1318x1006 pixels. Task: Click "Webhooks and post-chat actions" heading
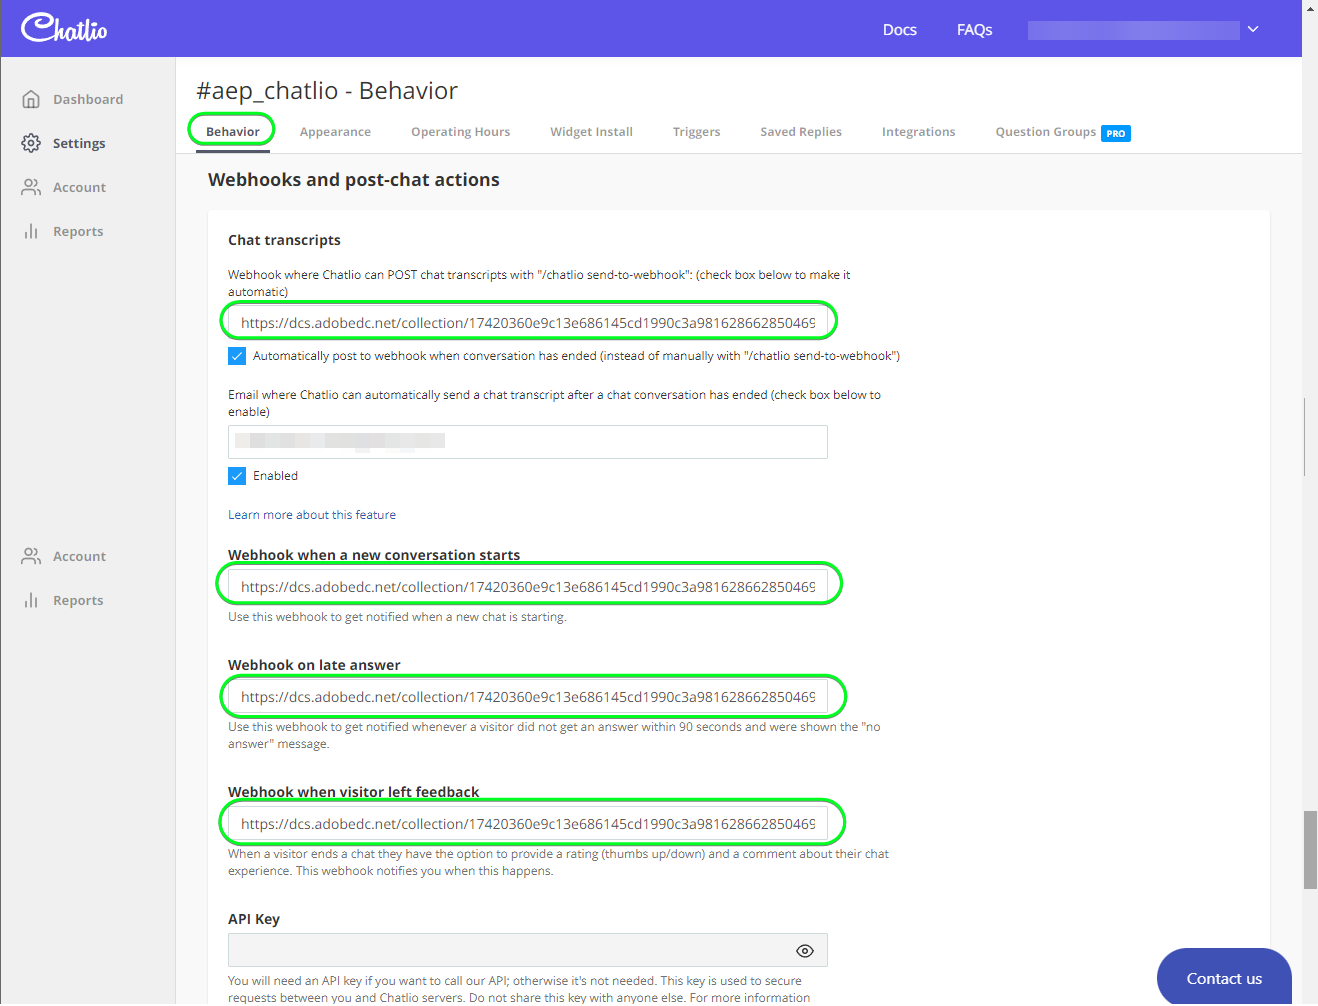coord(354,180)
